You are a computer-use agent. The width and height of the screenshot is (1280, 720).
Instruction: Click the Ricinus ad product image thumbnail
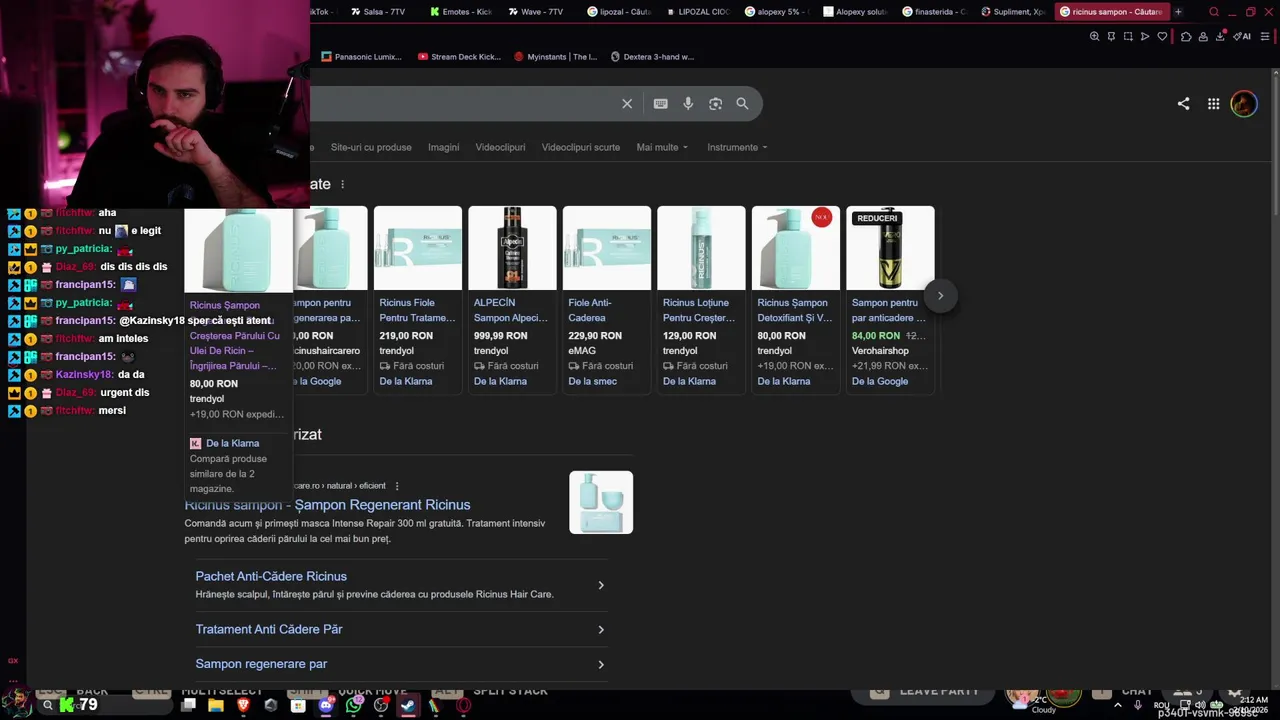(601, 502)
